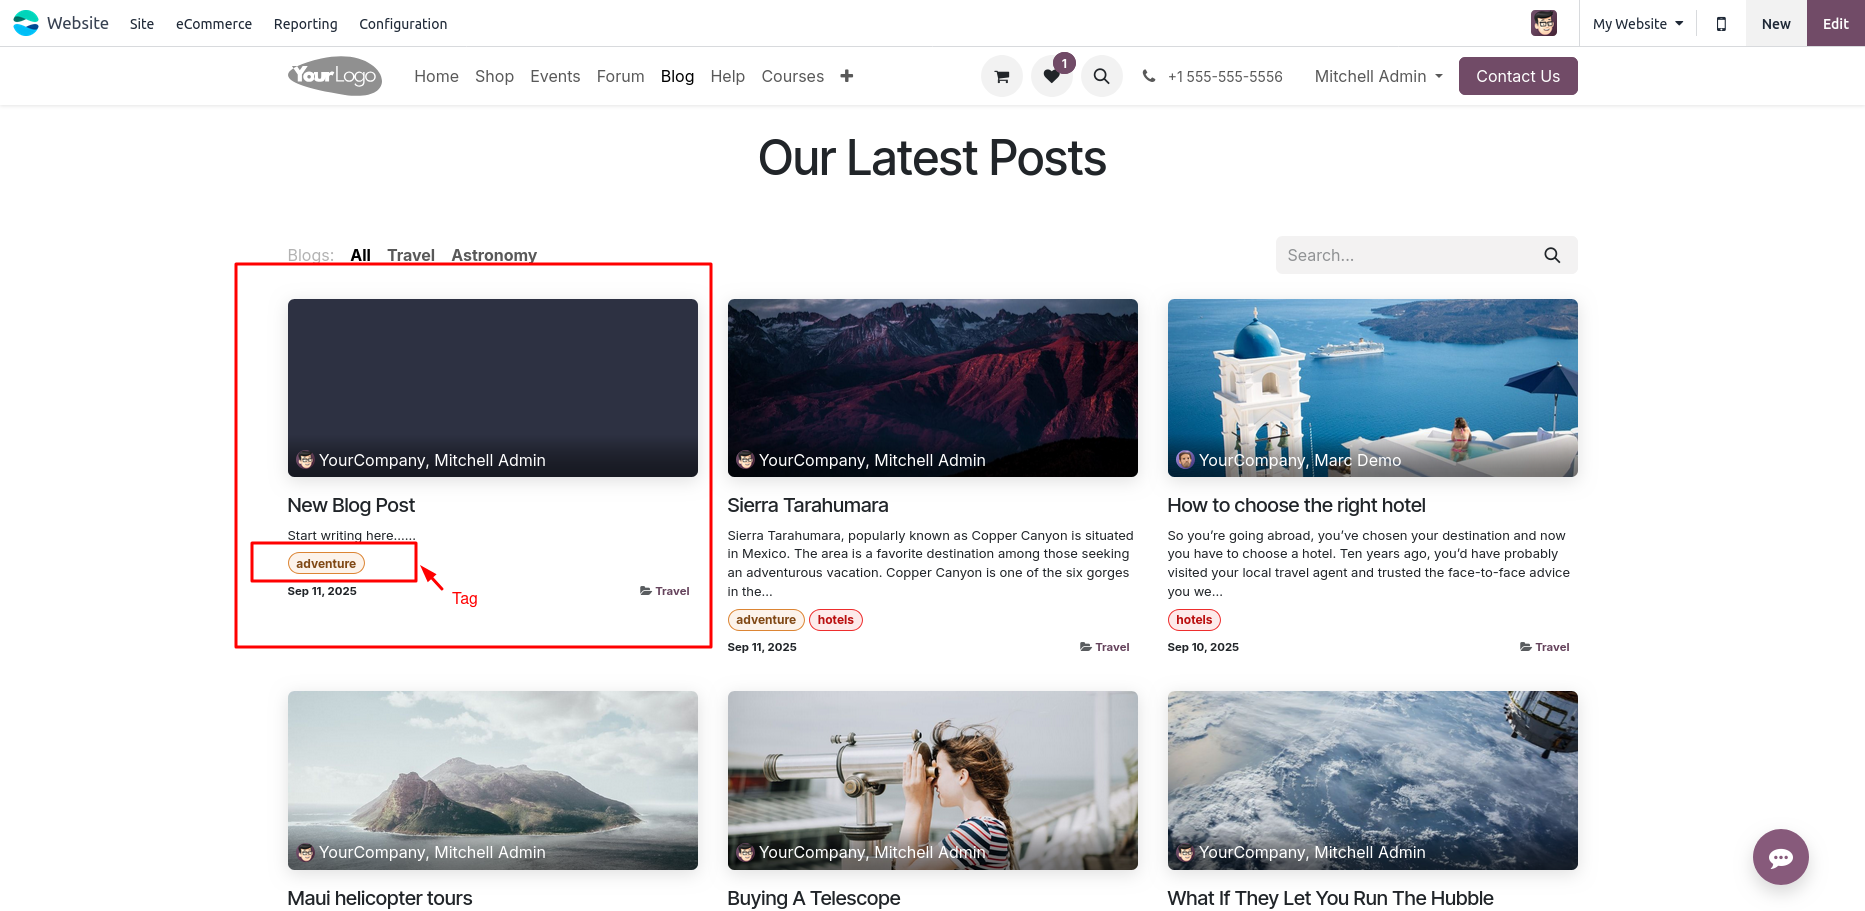Click the header search magnifier icon
The width and height of the screenshot is (1865, 911).
pos(1101,76)
